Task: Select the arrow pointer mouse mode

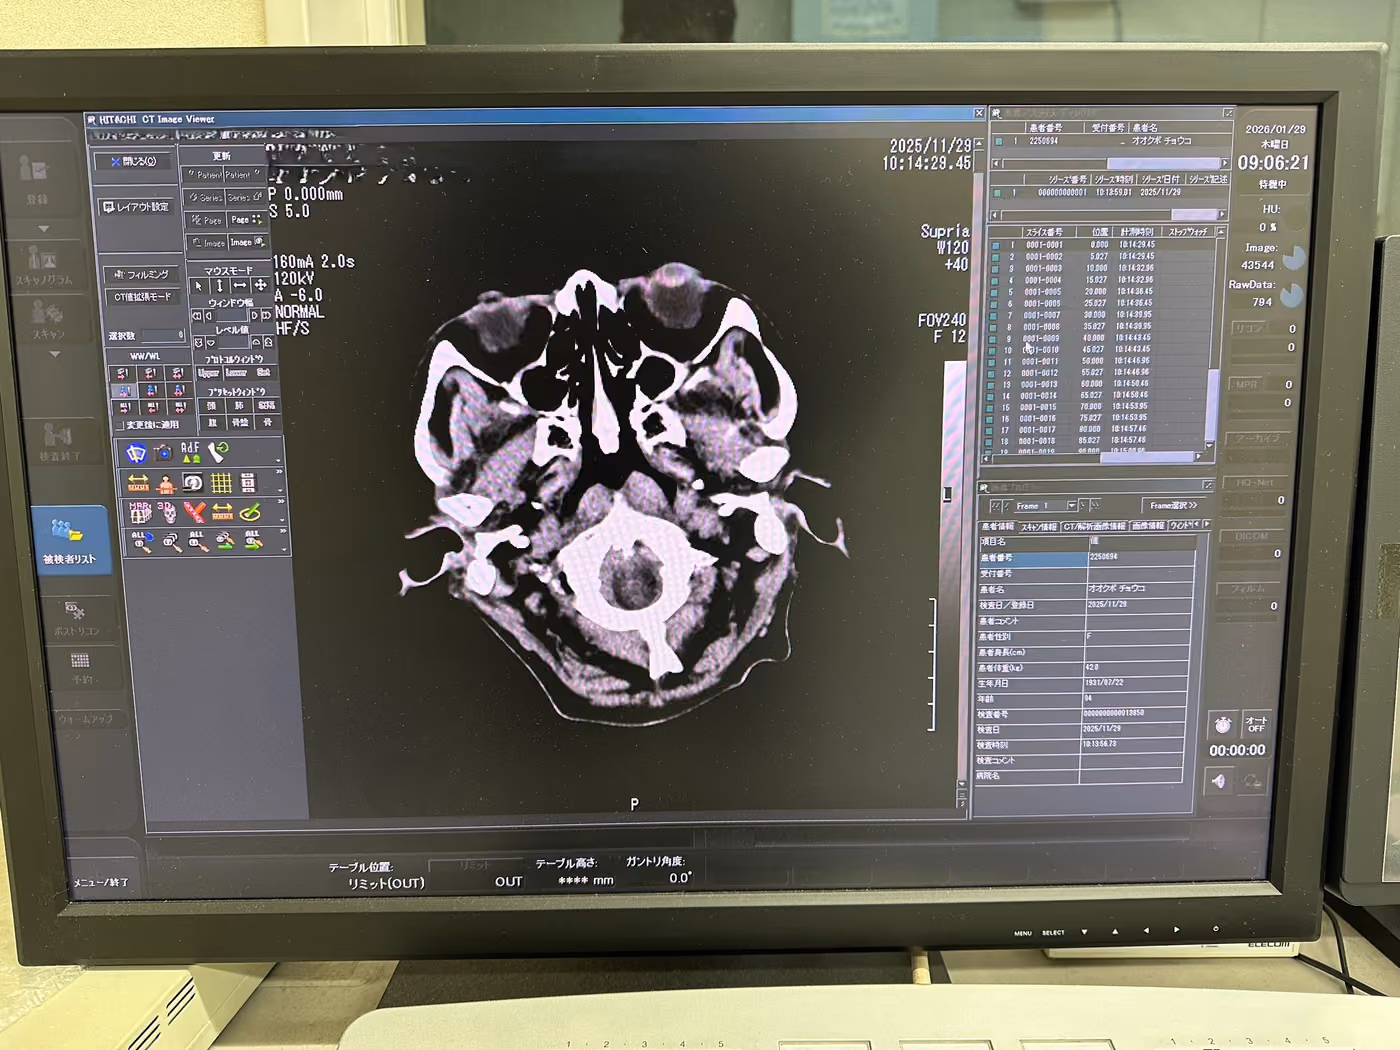Action: coord(199,286)
